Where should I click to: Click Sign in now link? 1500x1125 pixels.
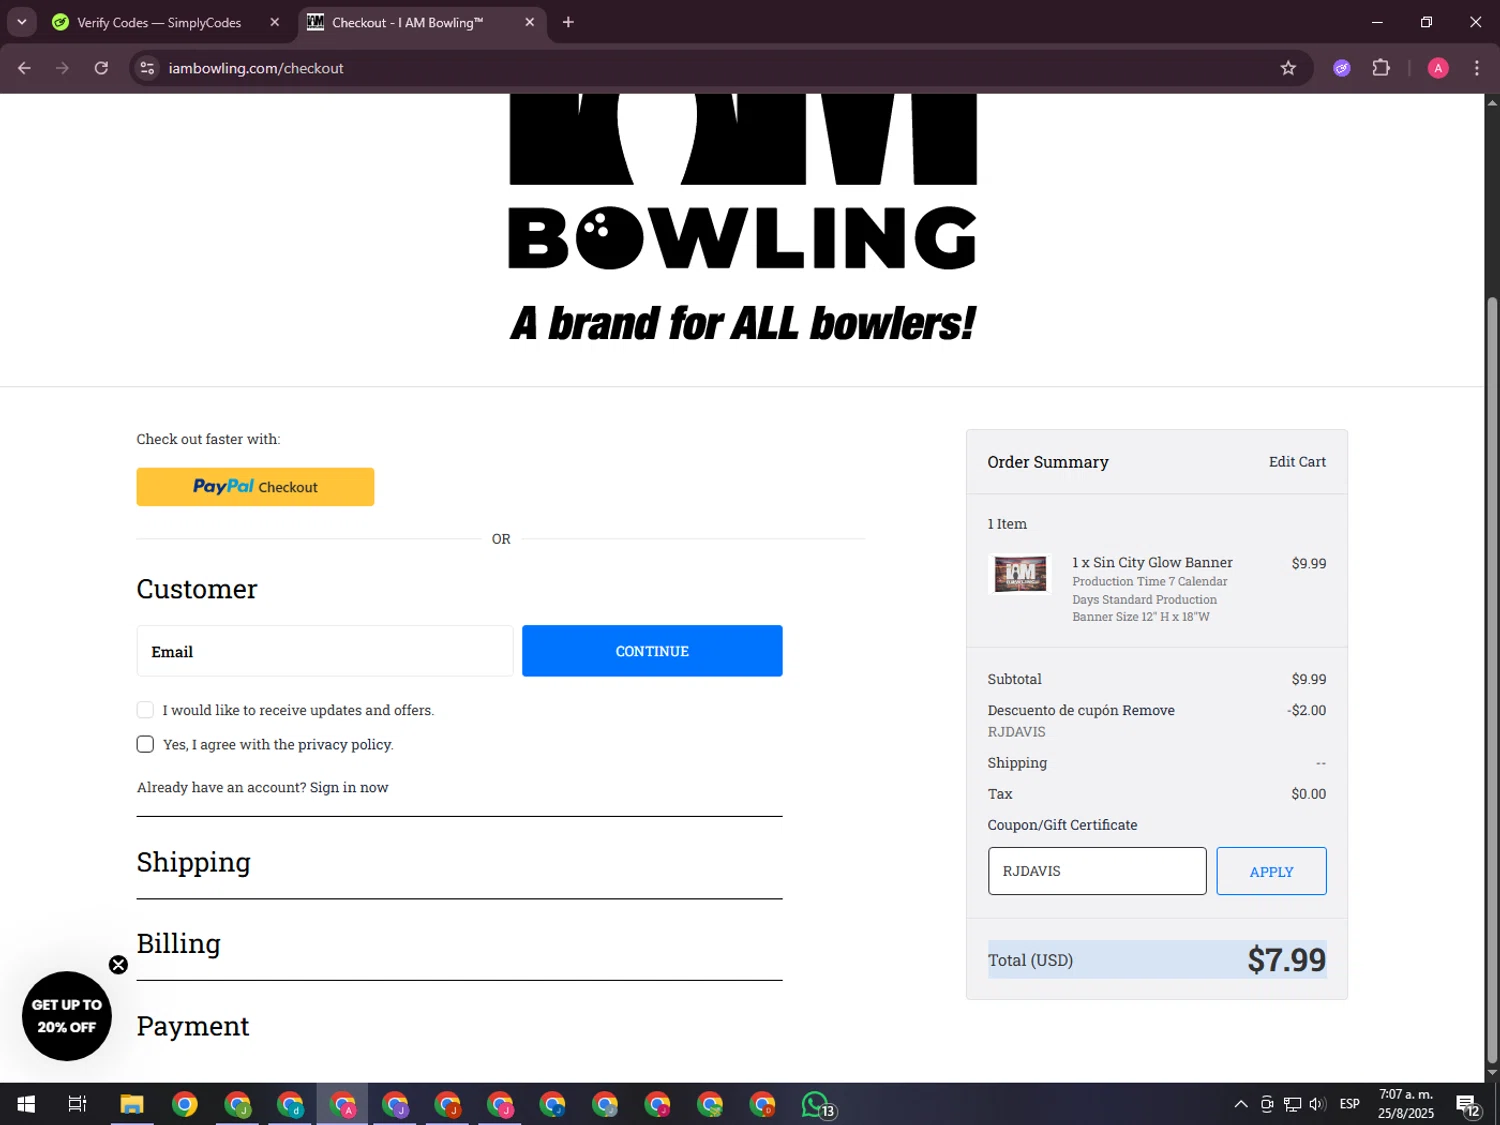coord(349,788)
